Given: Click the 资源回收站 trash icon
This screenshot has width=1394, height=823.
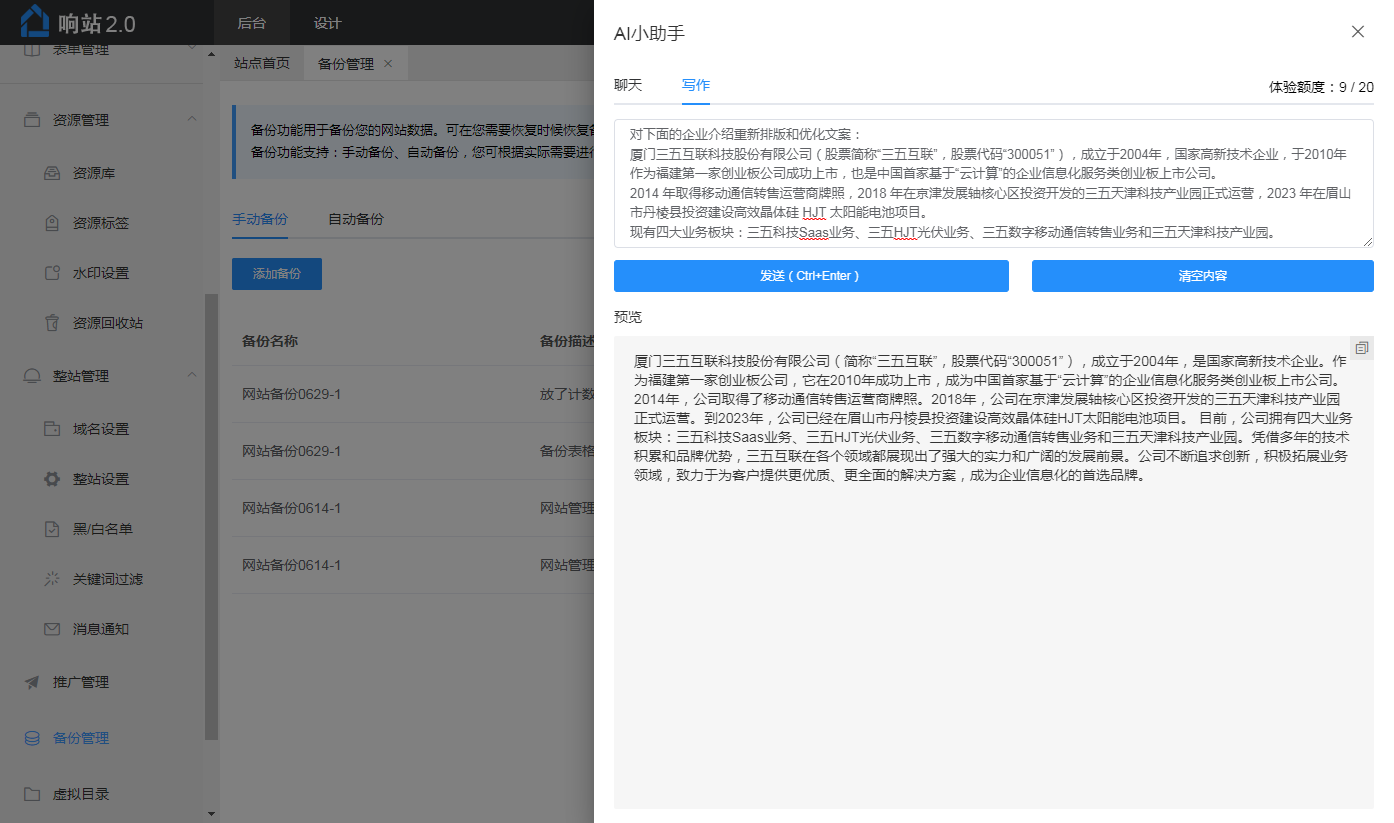Looking at the screenshot, I should [52, 323].
